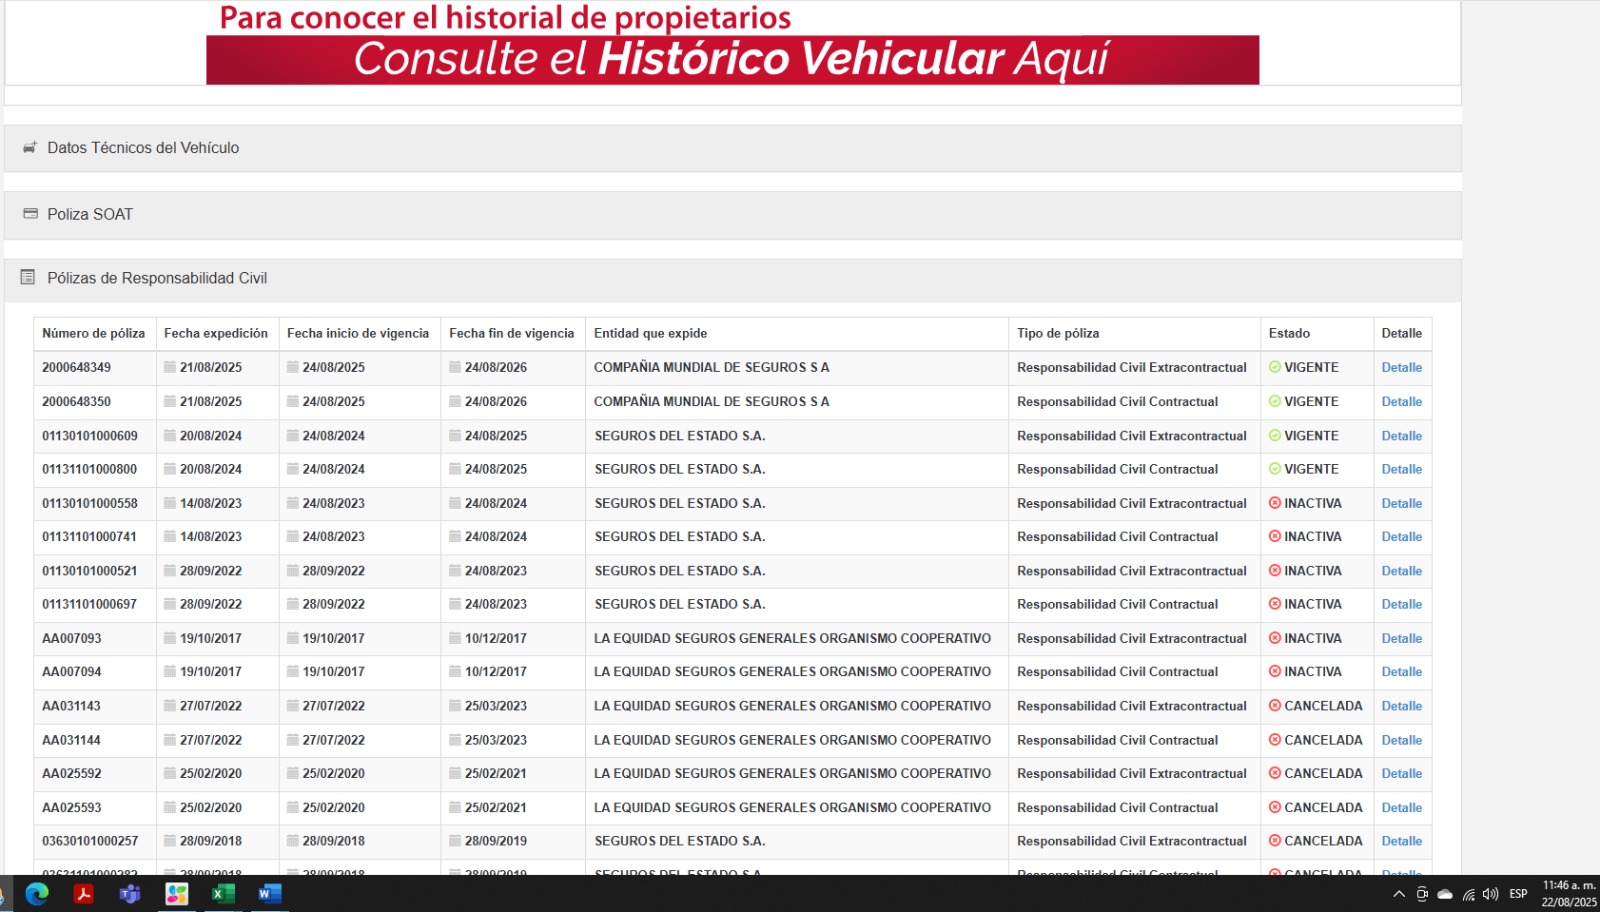Launch Adobe Acrobat from the taskbar
This screenshot has width=1600, height=912.
point(84,894)
